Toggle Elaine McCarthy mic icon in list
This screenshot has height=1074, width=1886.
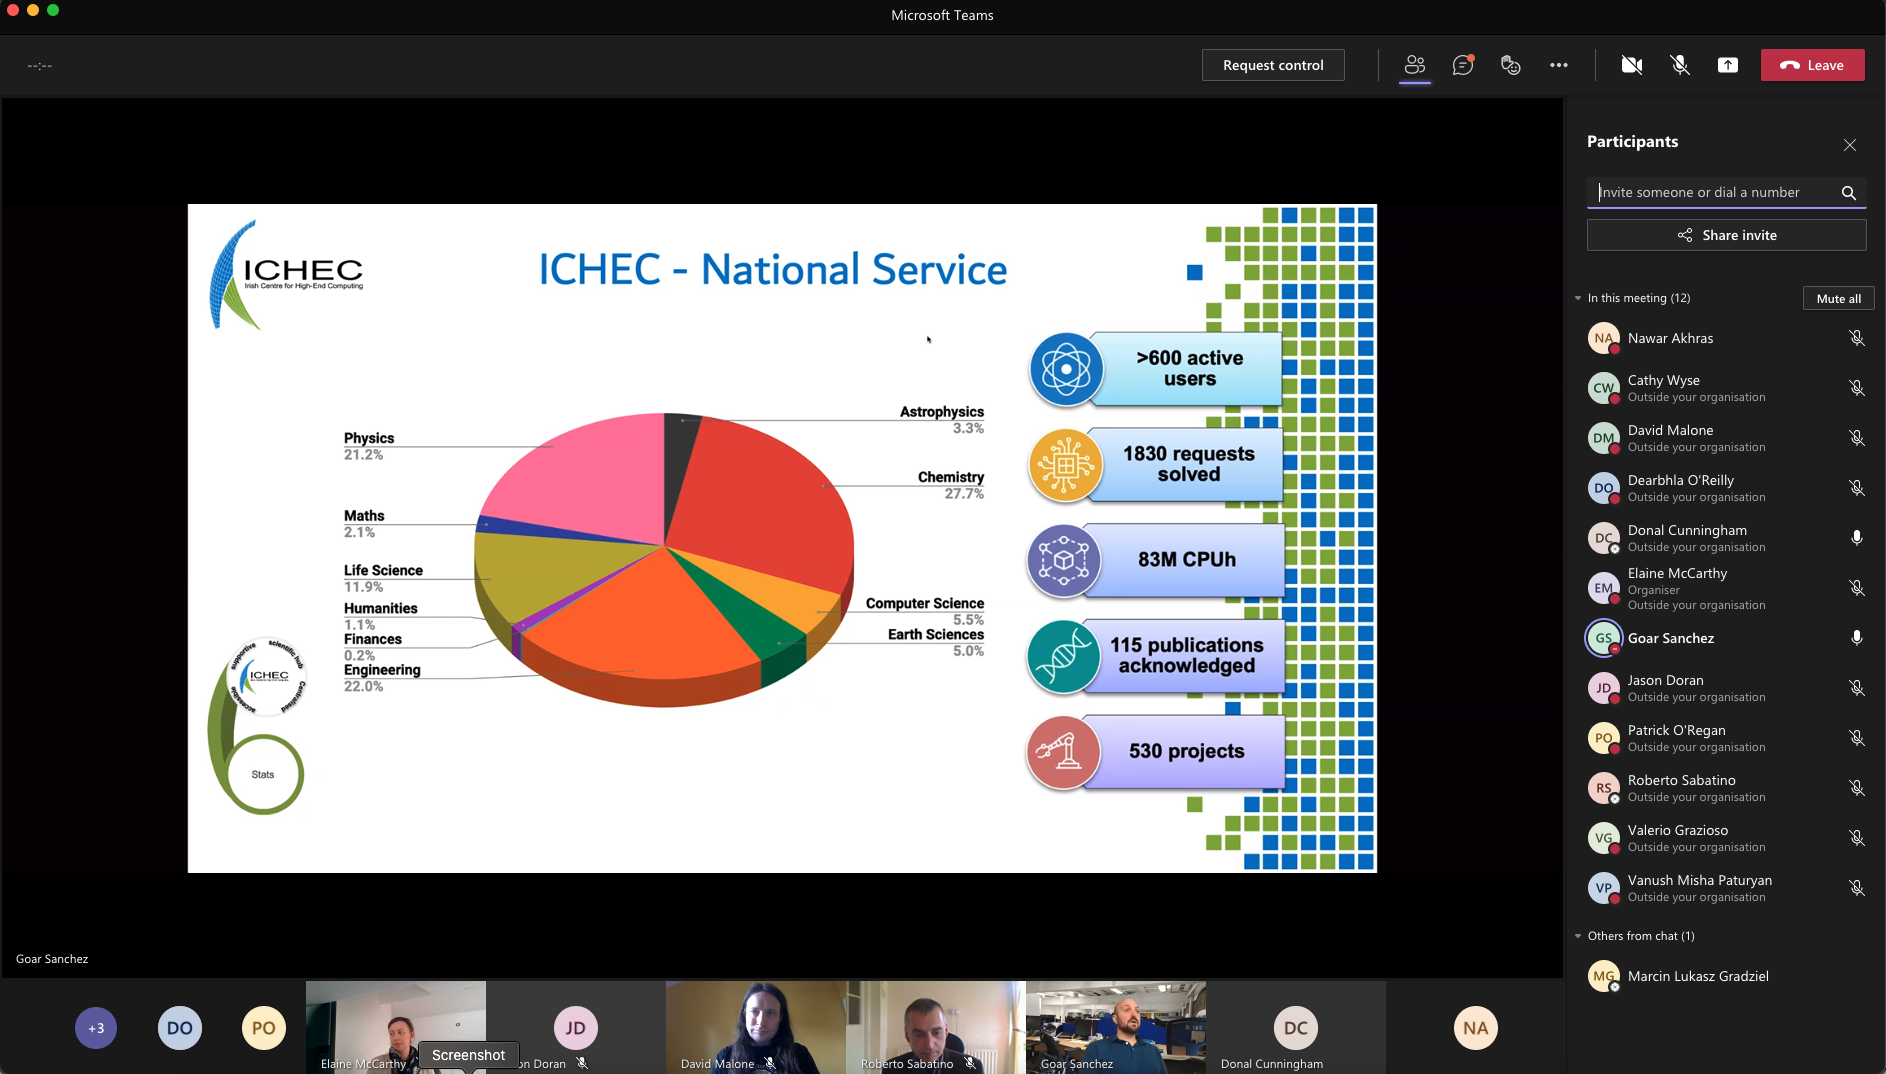[x=1857, y=588]
